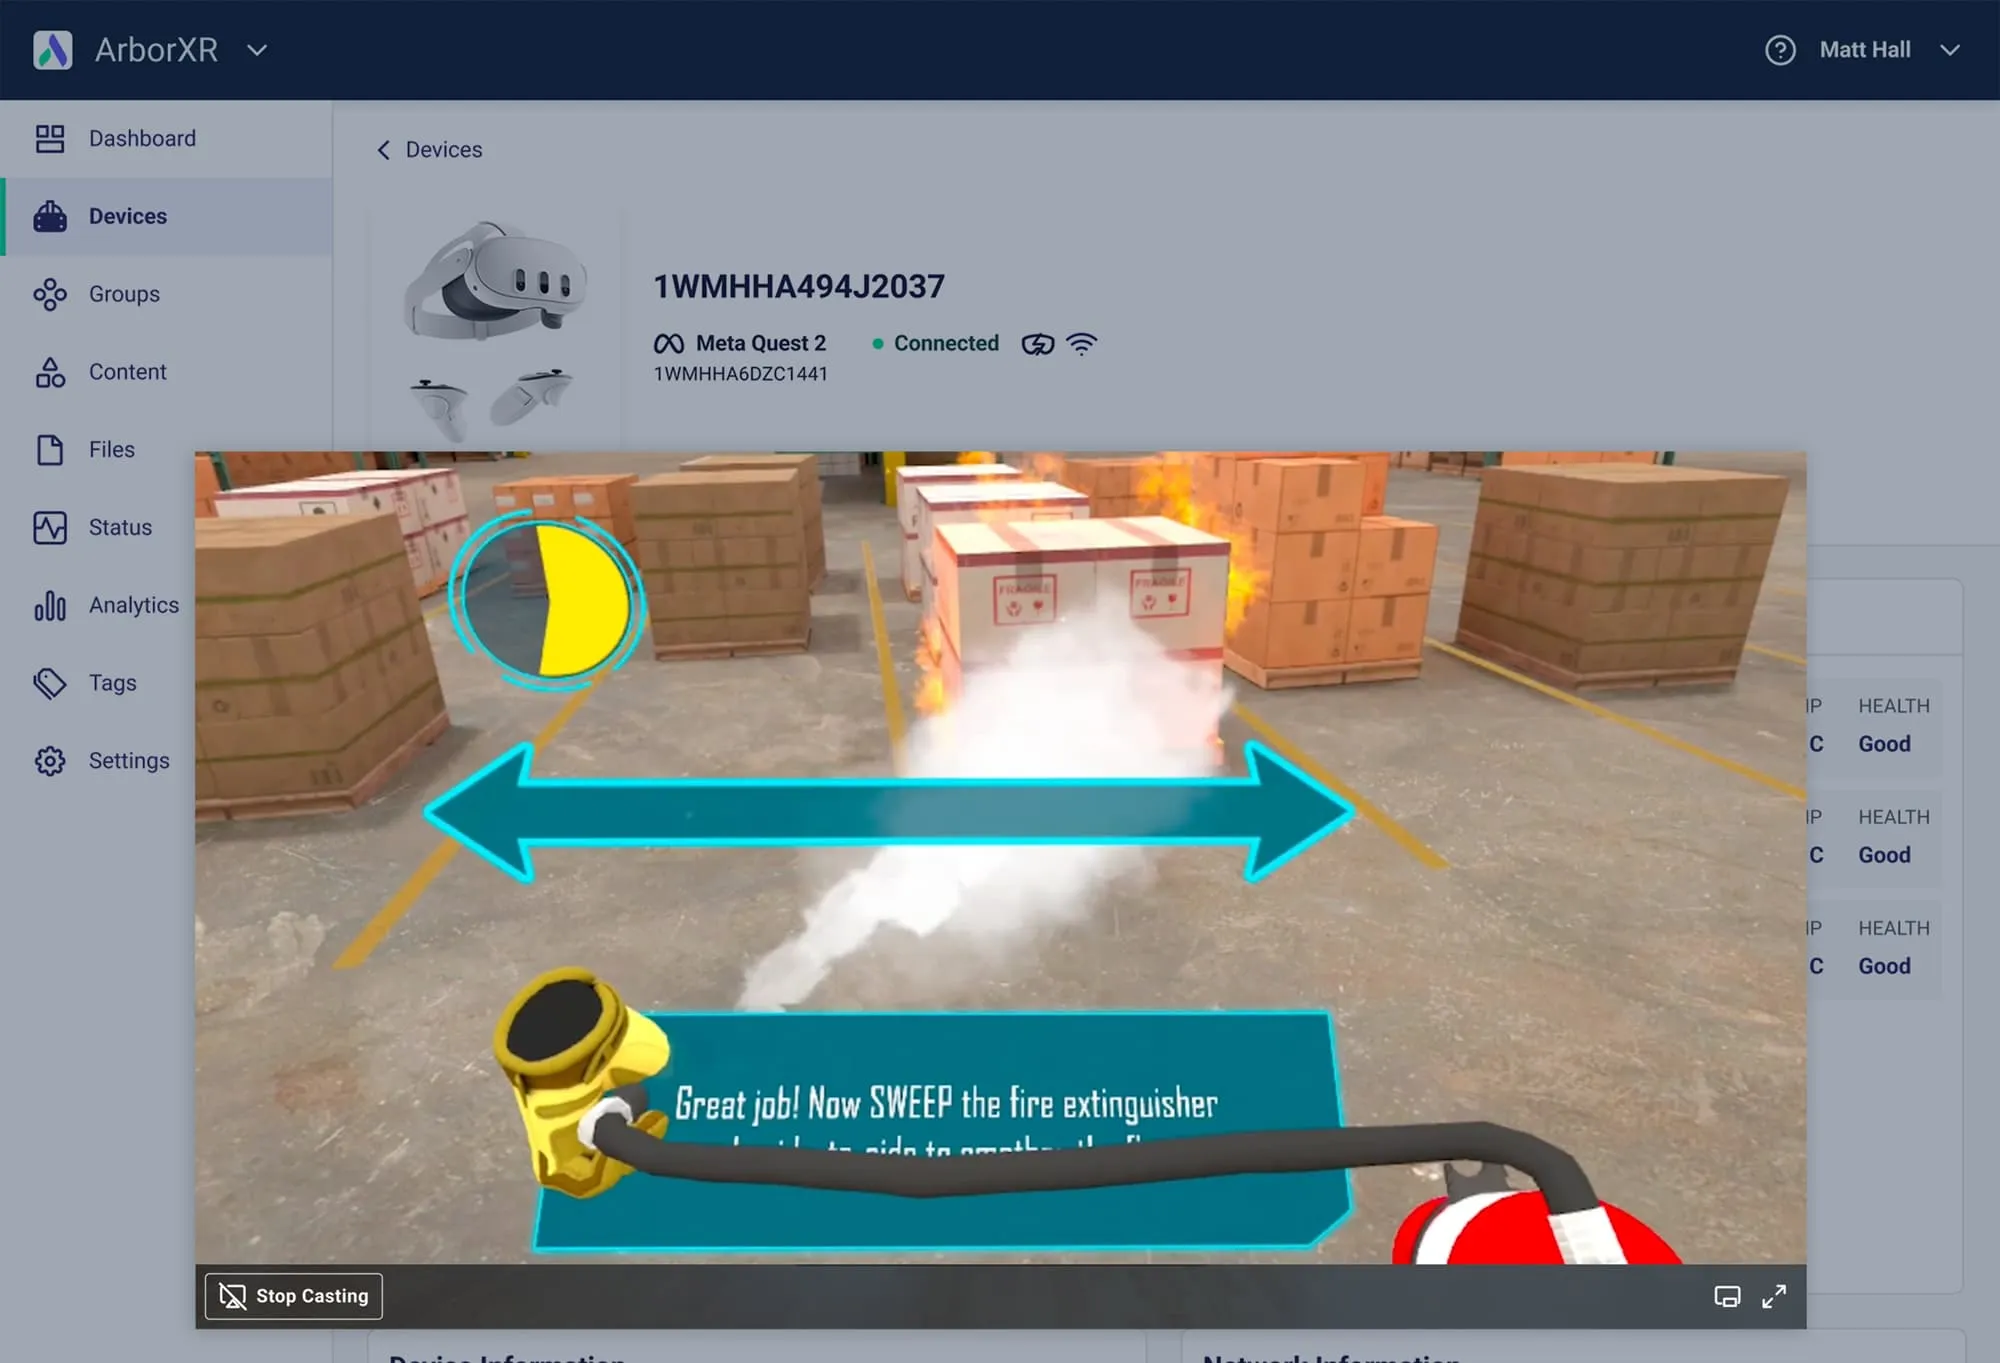Click the casted VR video stream
This screenshot has height=1363, width=2000.
click(x=1000, y=858)
